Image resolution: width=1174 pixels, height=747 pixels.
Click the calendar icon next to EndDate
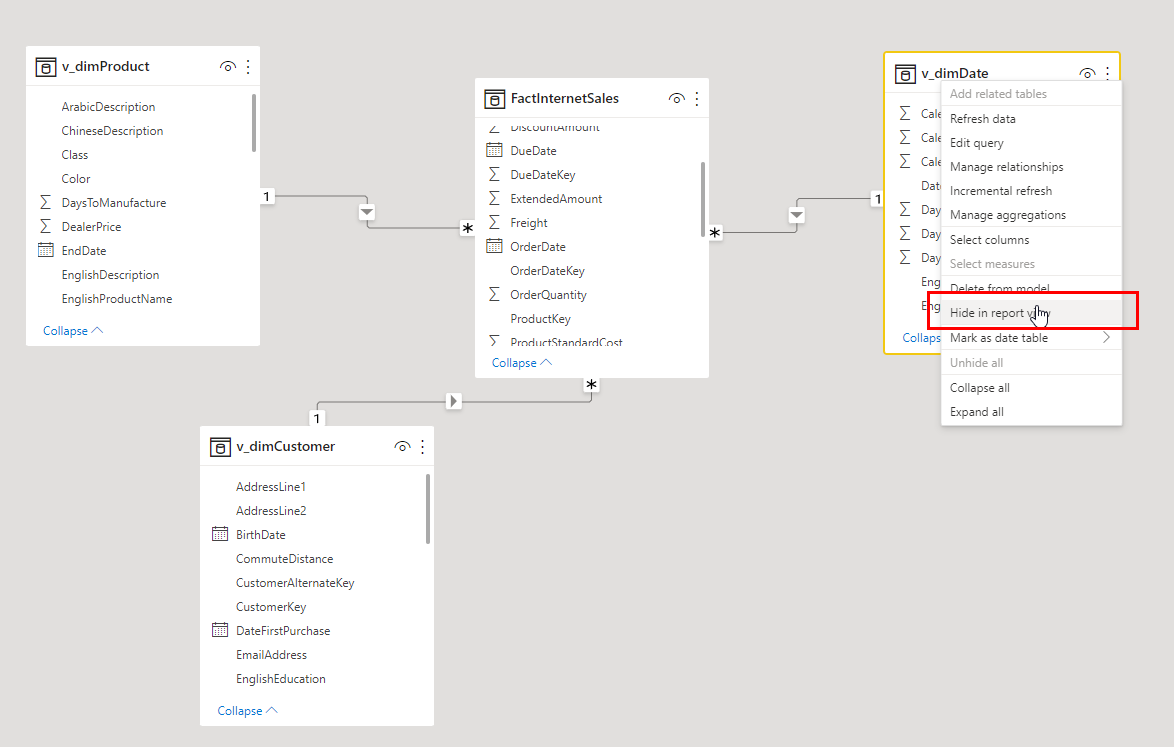(48, 250)
